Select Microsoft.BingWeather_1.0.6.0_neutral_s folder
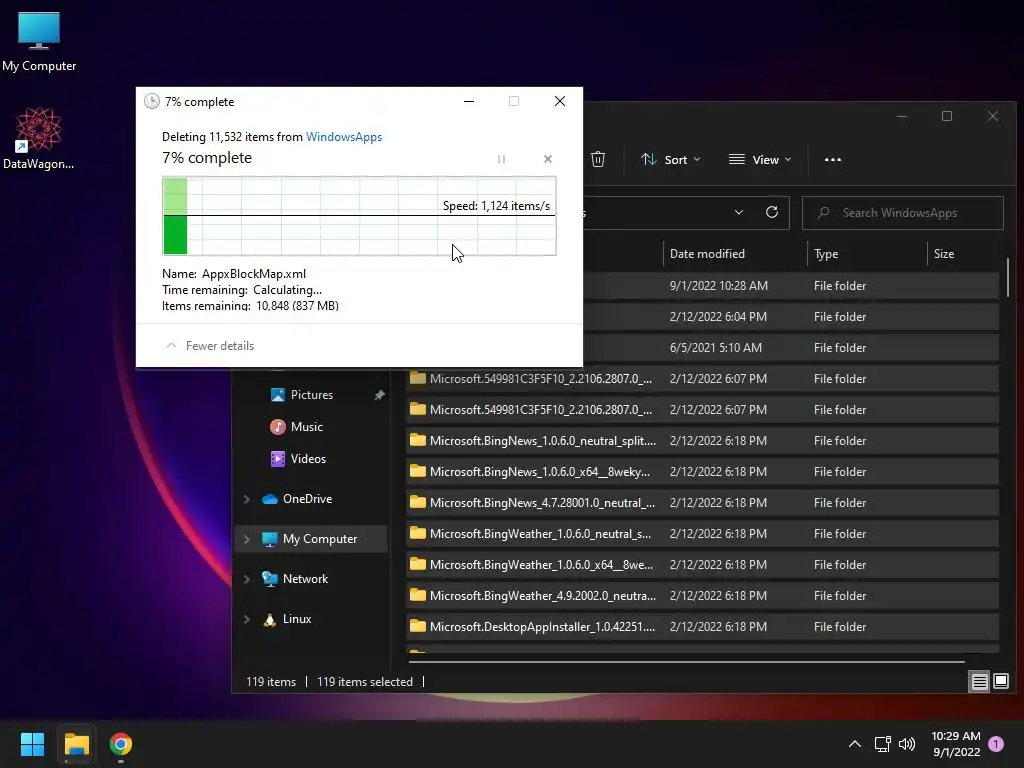This screenshot has width=1024, height=768. coord(702,534)
